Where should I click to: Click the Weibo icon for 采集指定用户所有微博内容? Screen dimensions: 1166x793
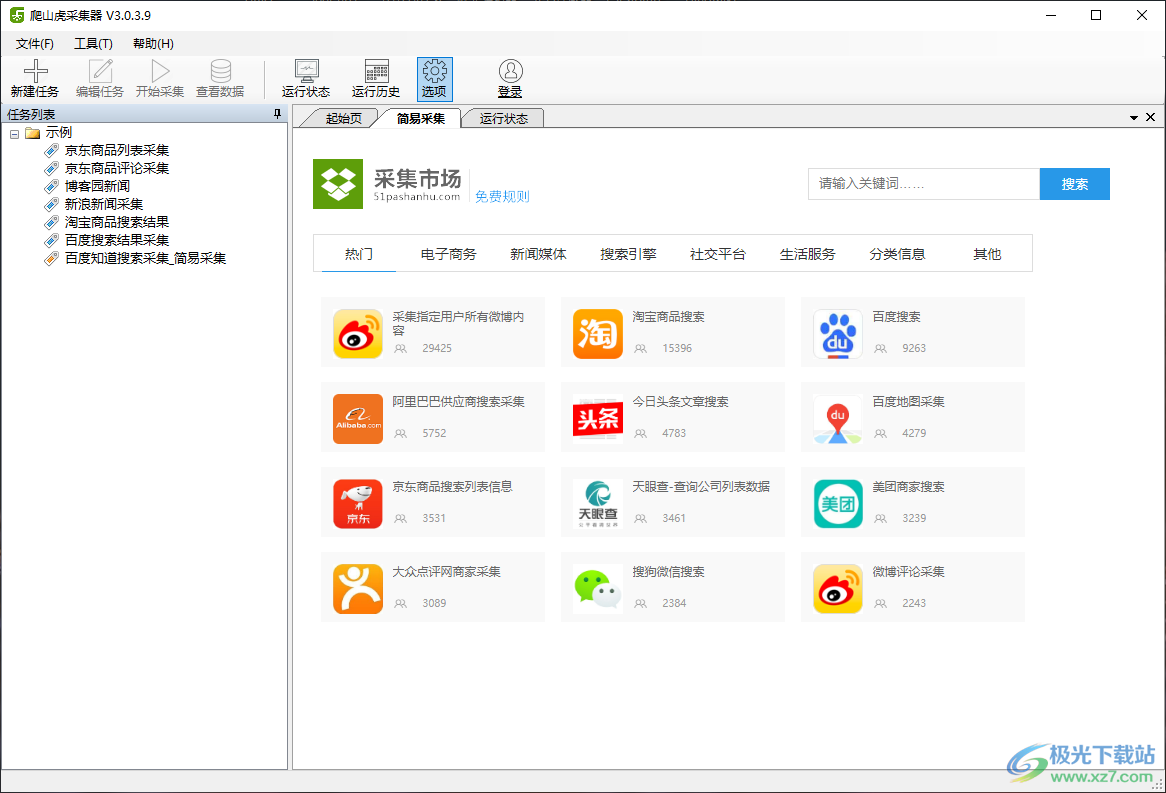point(358,334)
